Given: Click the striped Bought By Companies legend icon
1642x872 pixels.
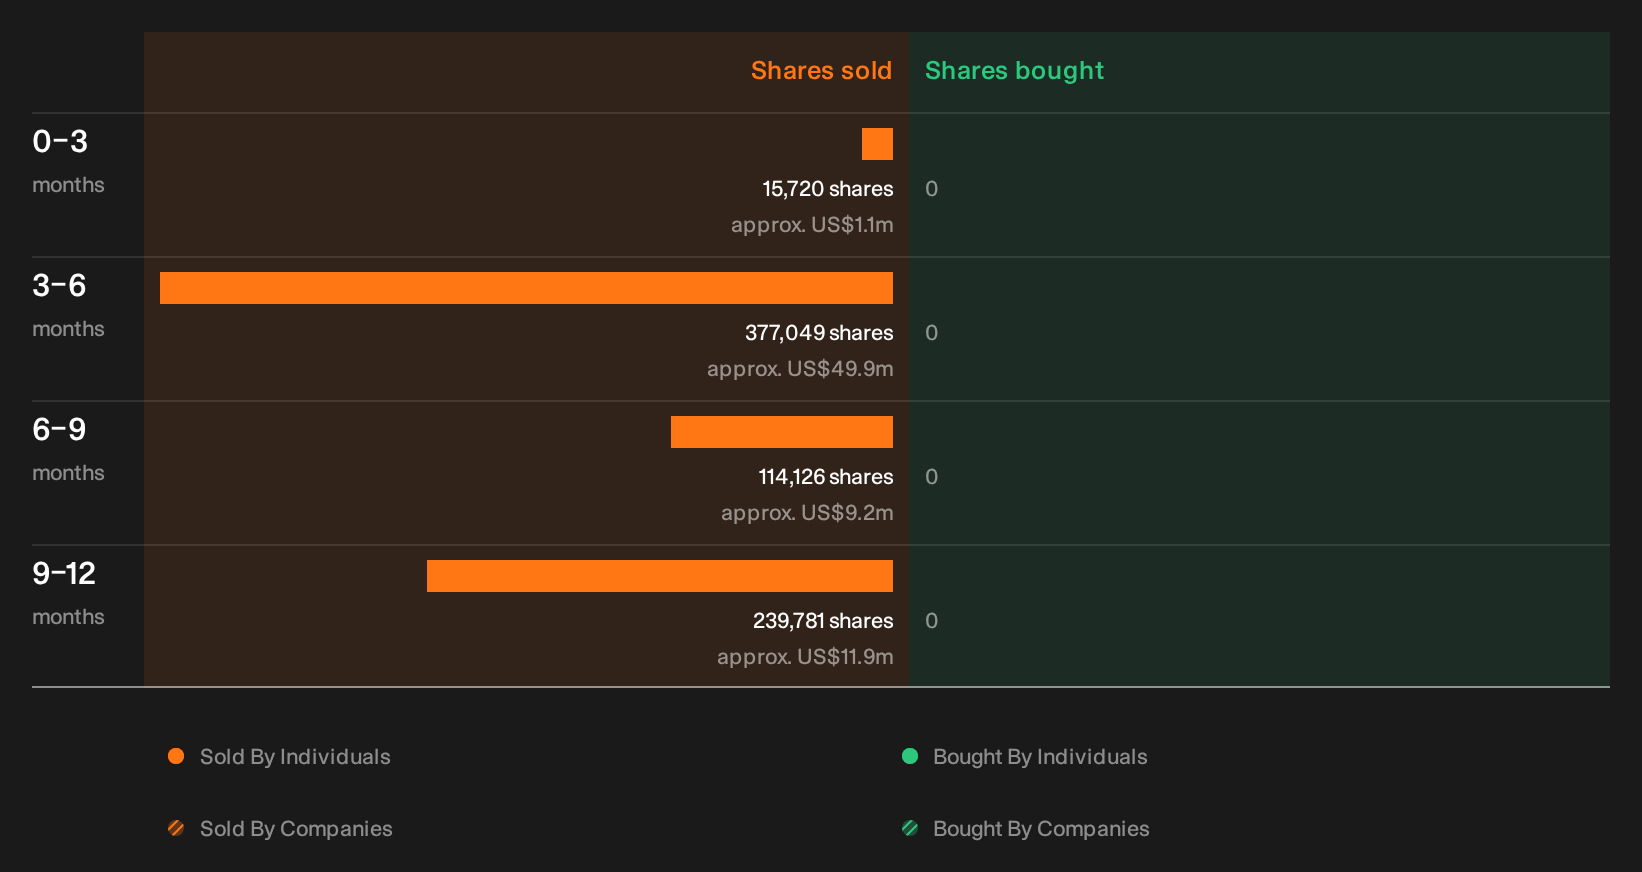Looking at the screenshot, I should pyautogui.click(x=910, y=828).
